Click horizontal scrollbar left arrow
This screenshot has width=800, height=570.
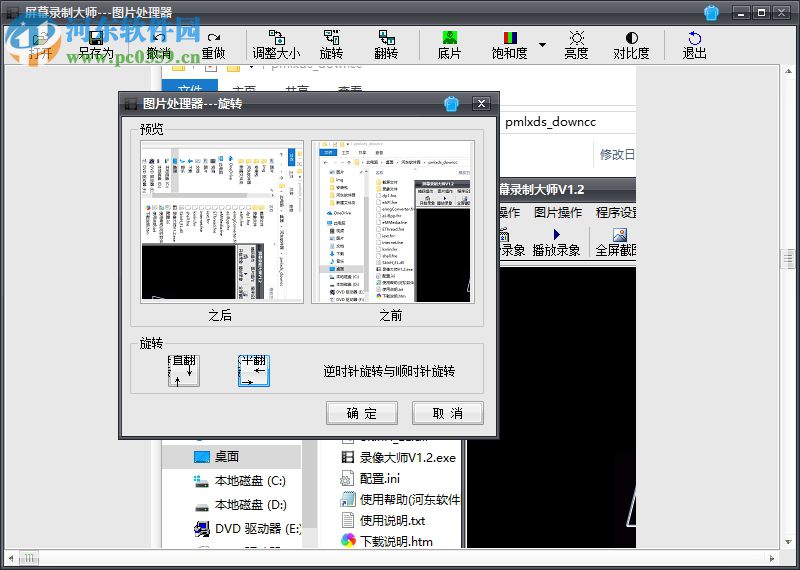point(11,559)
